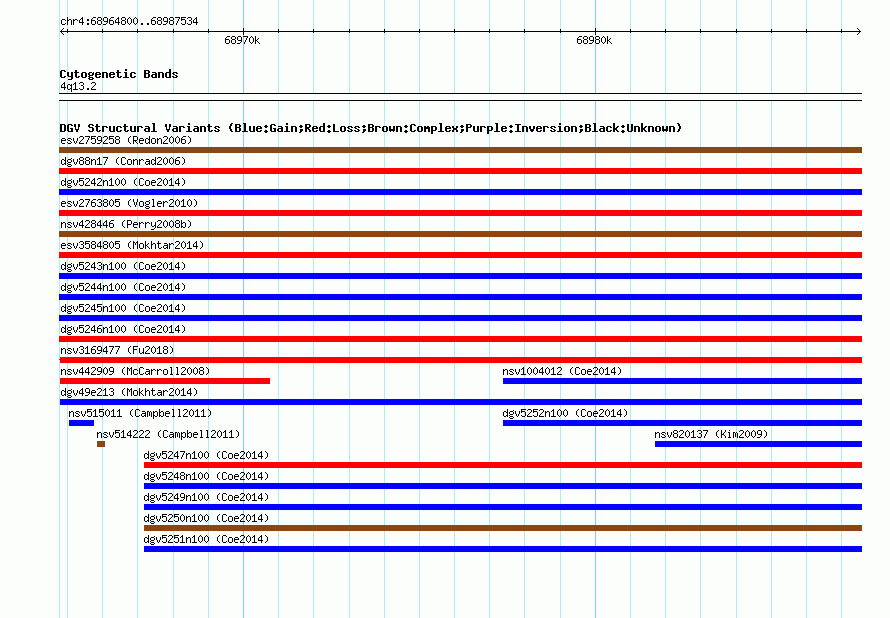This screenshot has width=890, height=618.
Task: Select the nsv515011 (Campbell2011) label
Action: [140, 413]
